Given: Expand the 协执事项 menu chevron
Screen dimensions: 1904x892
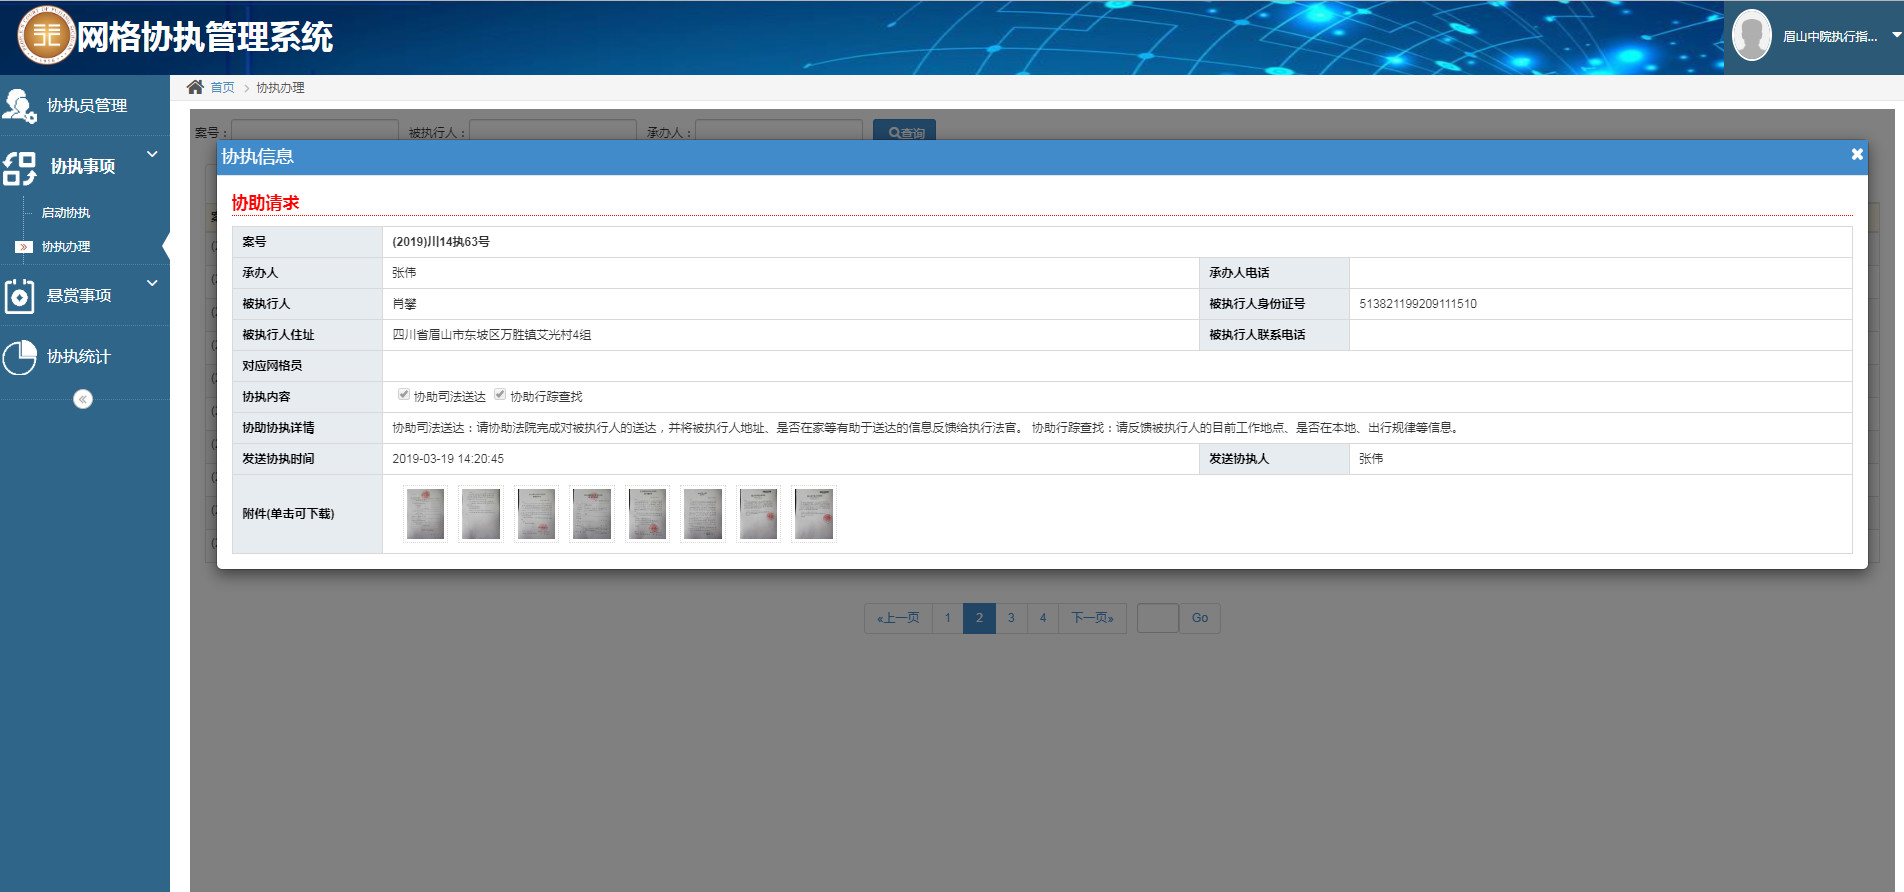Looking at the screenshot, I should (152, 154).
